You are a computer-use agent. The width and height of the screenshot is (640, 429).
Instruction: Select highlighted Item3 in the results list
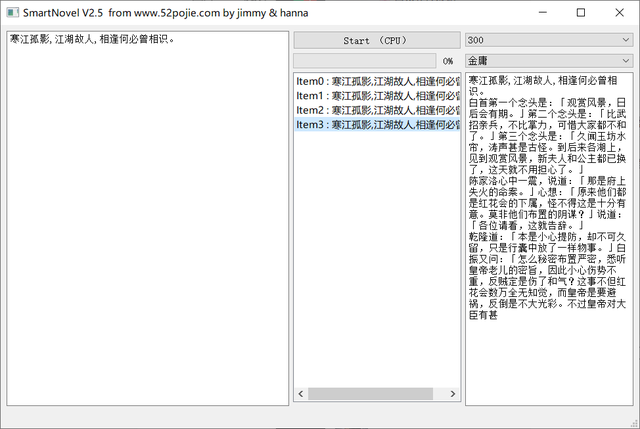[x=377, y=124]
